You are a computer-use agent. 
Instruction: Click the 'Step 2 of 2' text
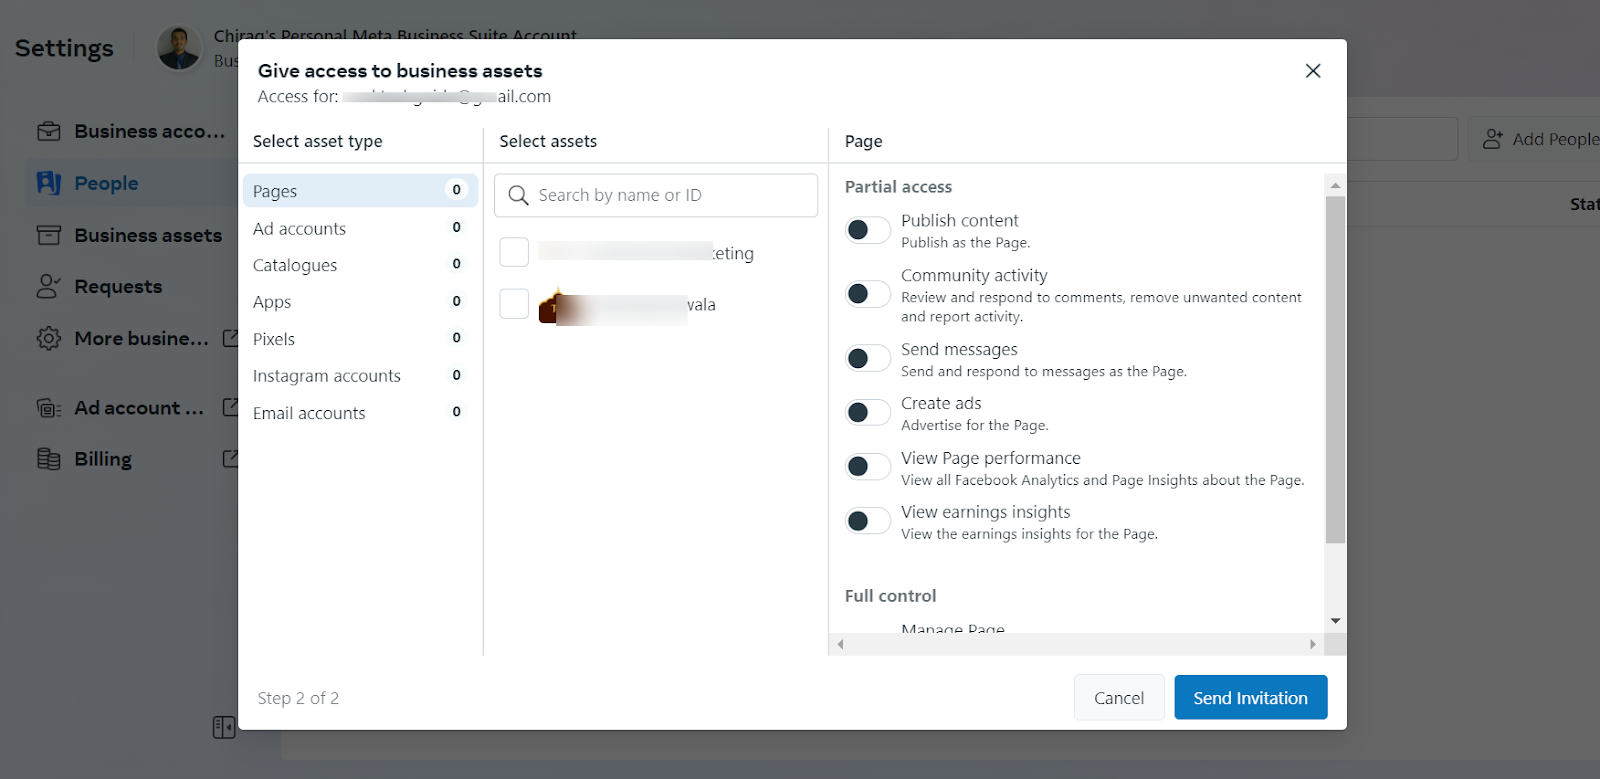(298, 698)
